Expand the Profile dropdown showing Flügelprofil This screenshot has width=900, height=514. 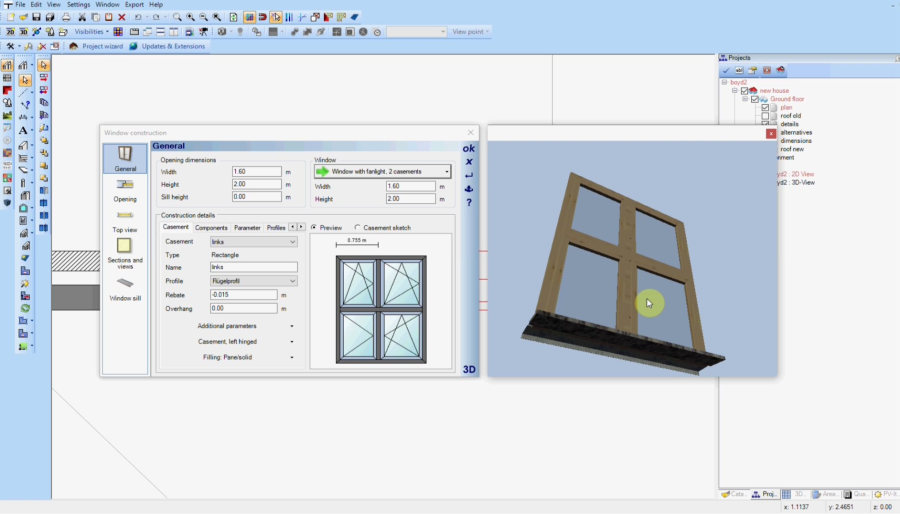pos(253,281)
